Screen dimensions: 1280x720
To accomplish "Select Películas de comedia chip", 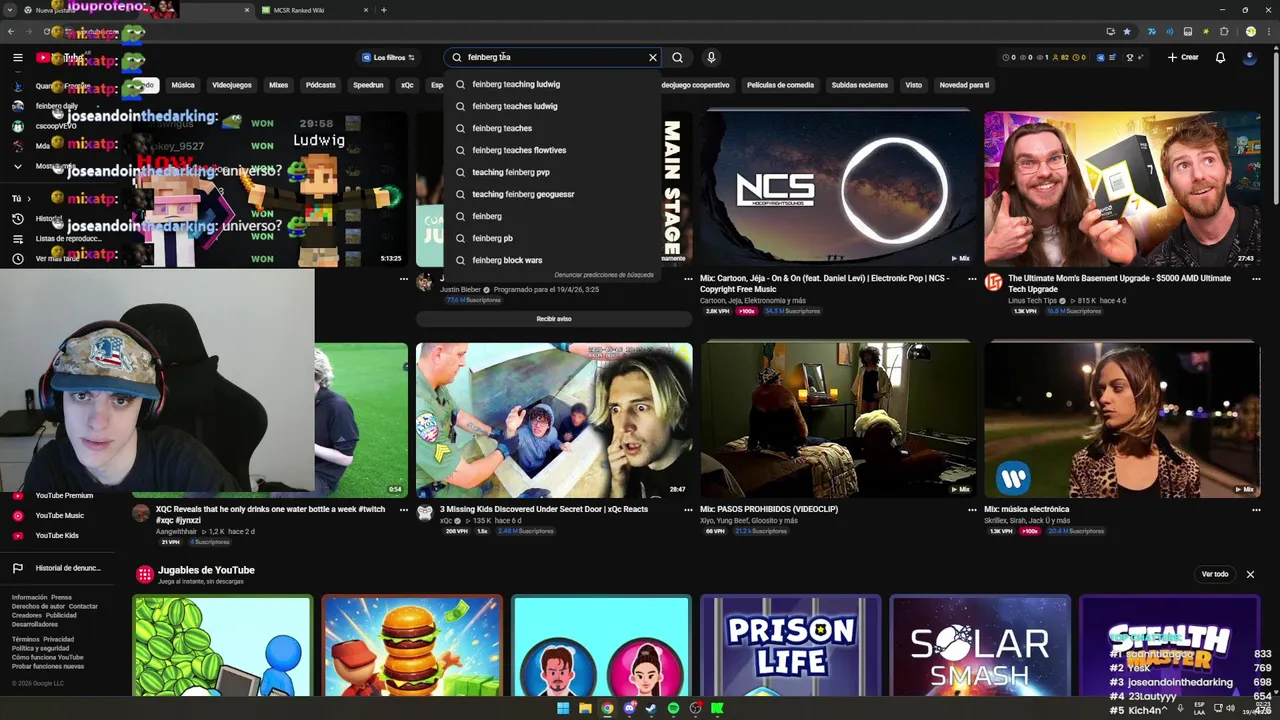I will (x=780, y=85).
